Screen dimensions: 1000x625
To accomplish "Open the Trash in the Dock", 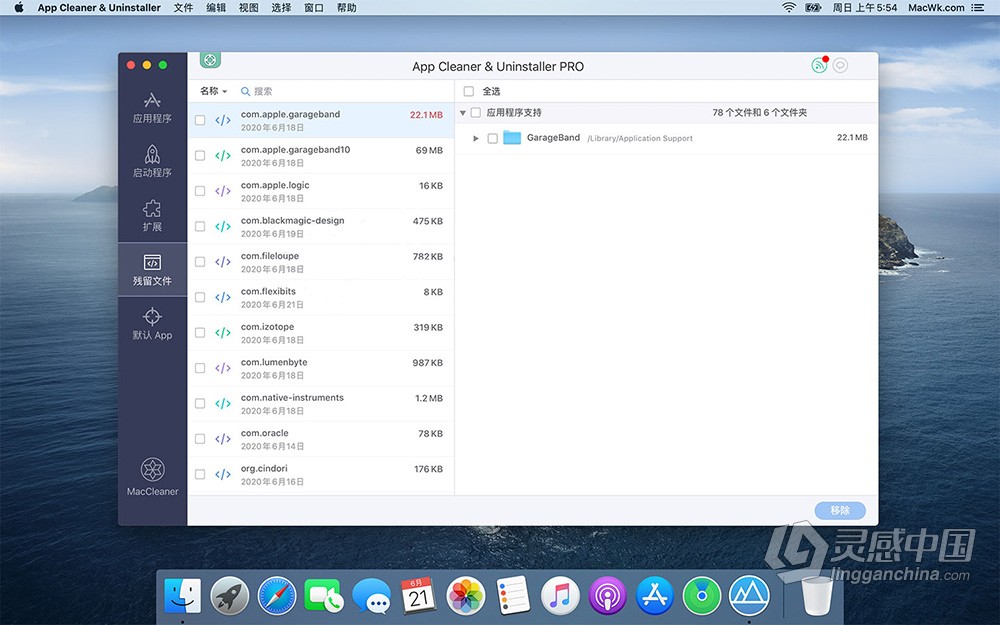I will (x=817, y=596).
